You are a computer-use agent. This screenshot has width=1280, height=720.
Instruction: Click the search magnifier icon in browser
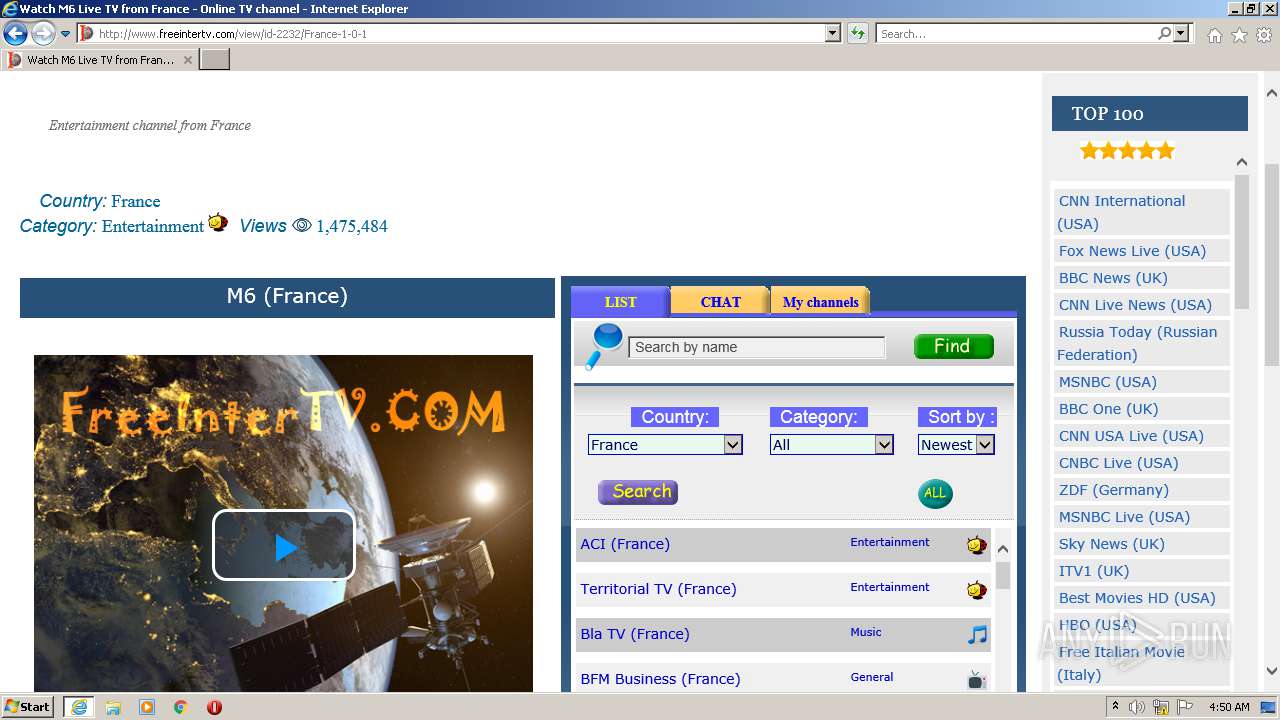(1164, 33)
